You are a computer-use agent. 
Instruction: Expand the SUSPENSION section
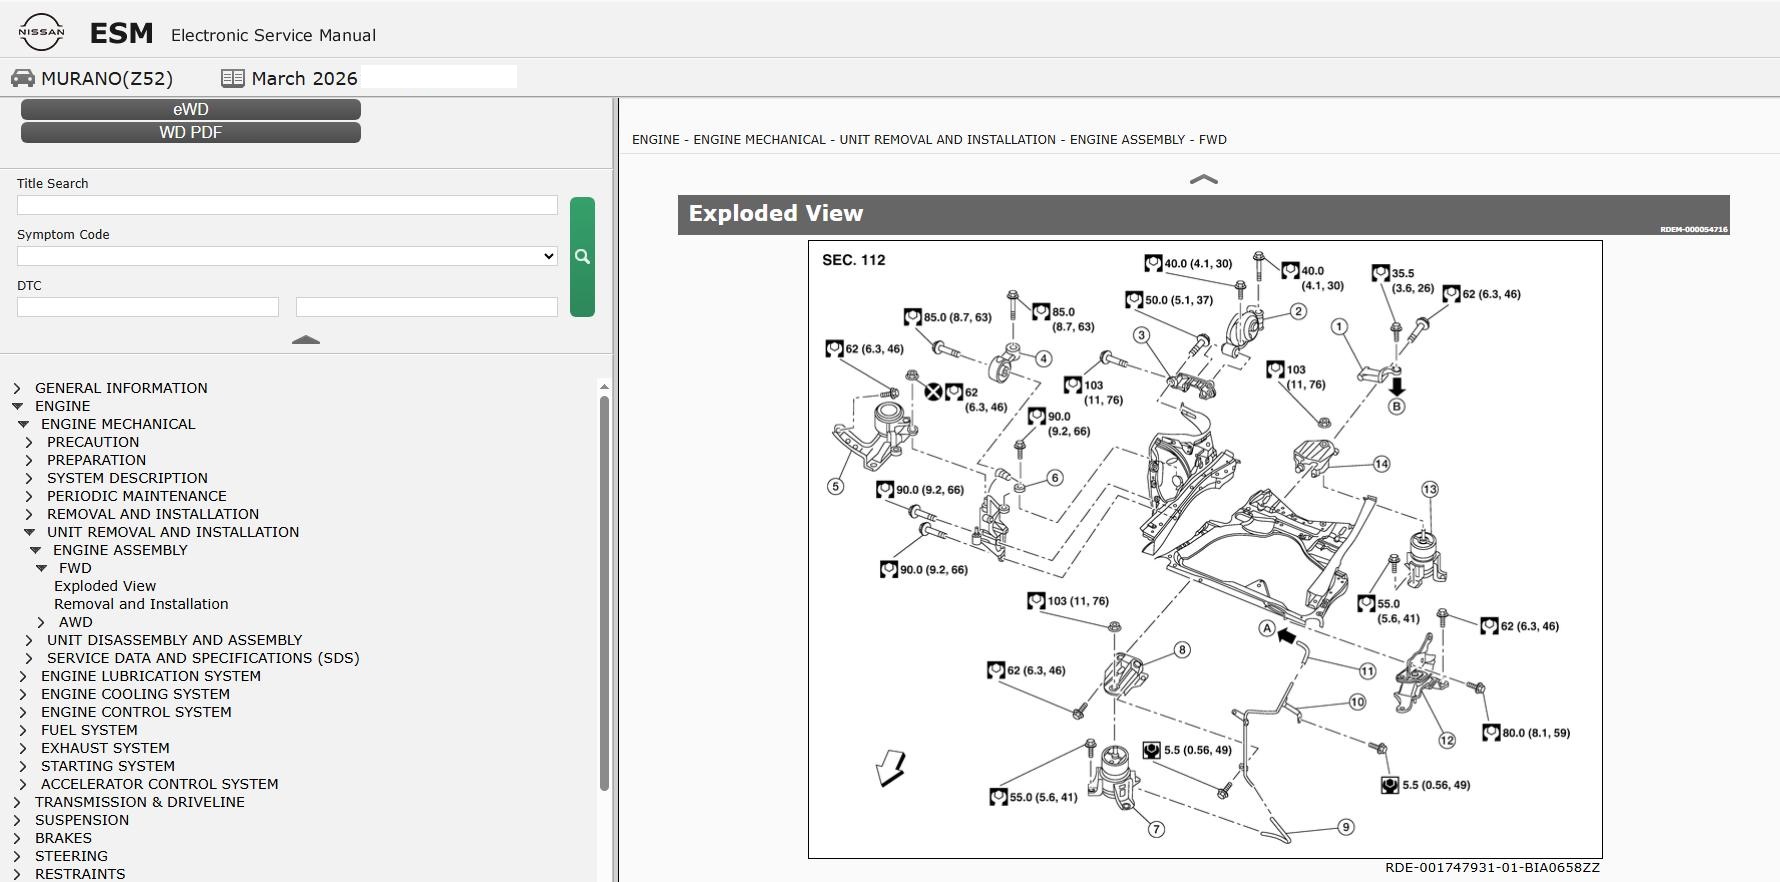[17, 820]
